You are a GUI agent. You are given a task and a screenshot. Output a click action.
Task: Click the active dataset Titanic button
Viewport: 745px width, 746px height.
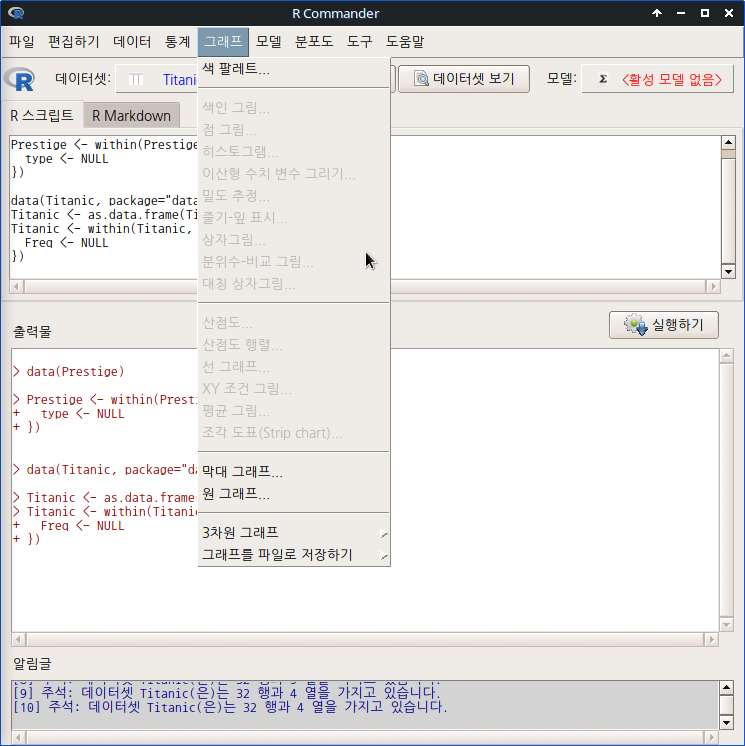click(157, 79)
